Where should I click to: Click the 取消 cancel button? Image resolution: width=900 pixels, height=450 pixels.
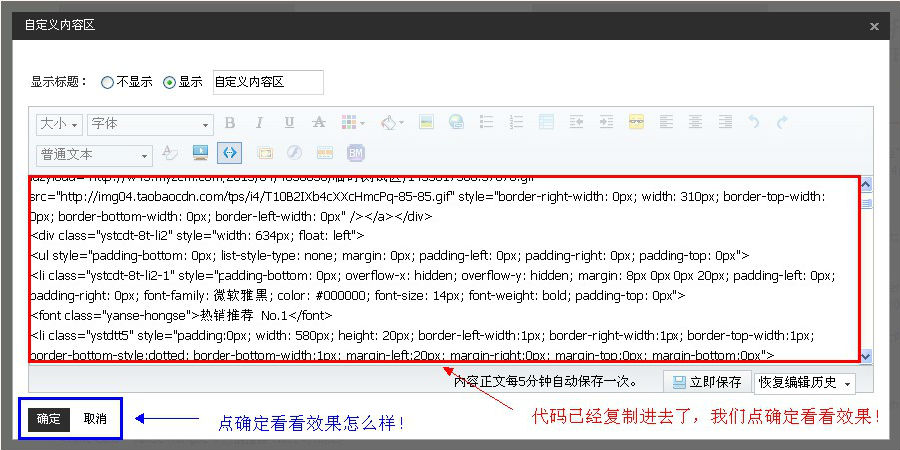pos(95,419)
